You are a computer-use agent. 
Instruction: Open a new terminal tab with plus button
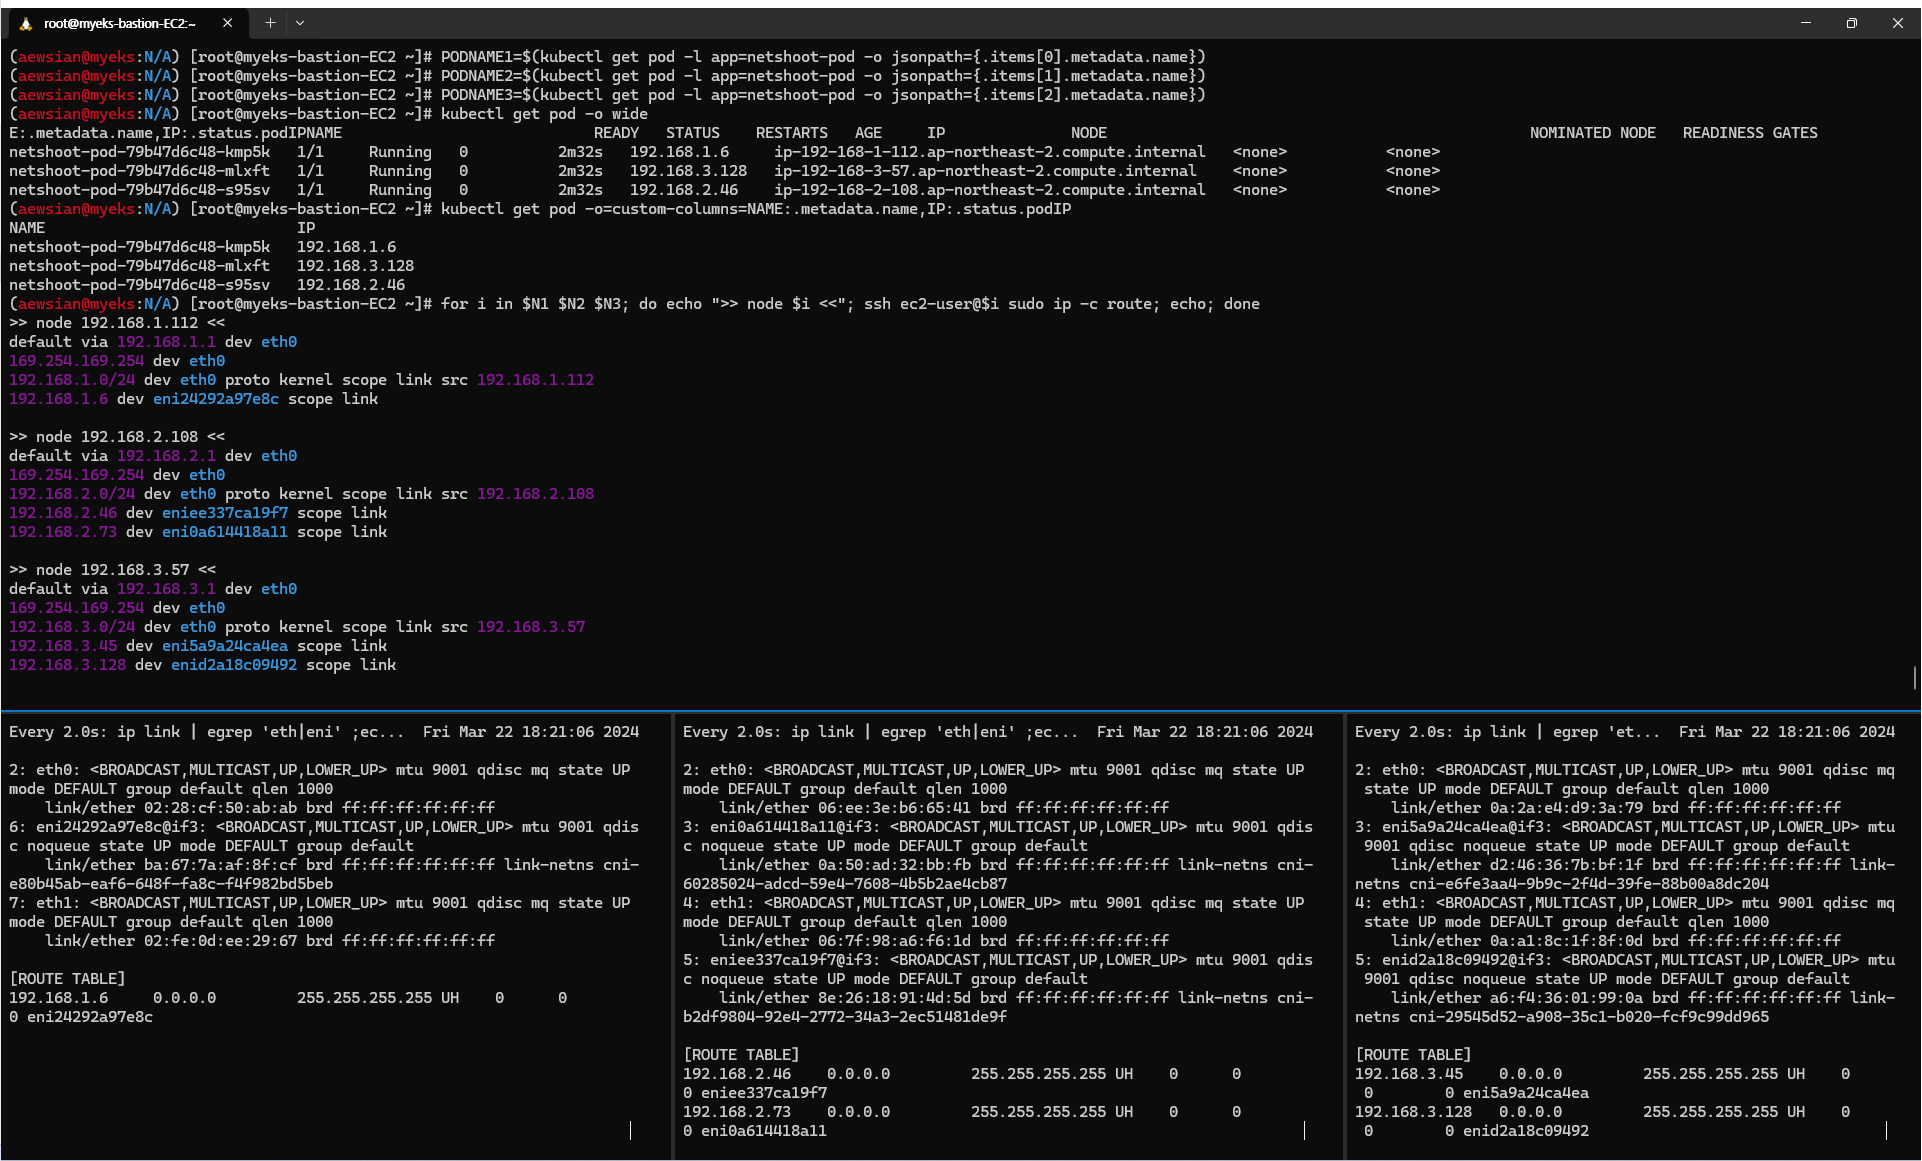point(270,23)
